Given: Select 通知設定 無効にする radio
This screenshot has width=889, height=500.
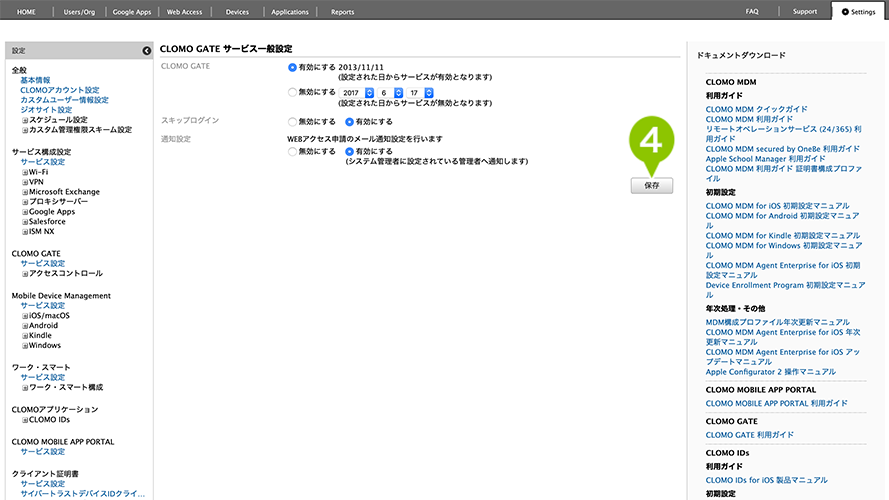Looking at the screenshot, I should pyautogui.click(x=292, y=151).
